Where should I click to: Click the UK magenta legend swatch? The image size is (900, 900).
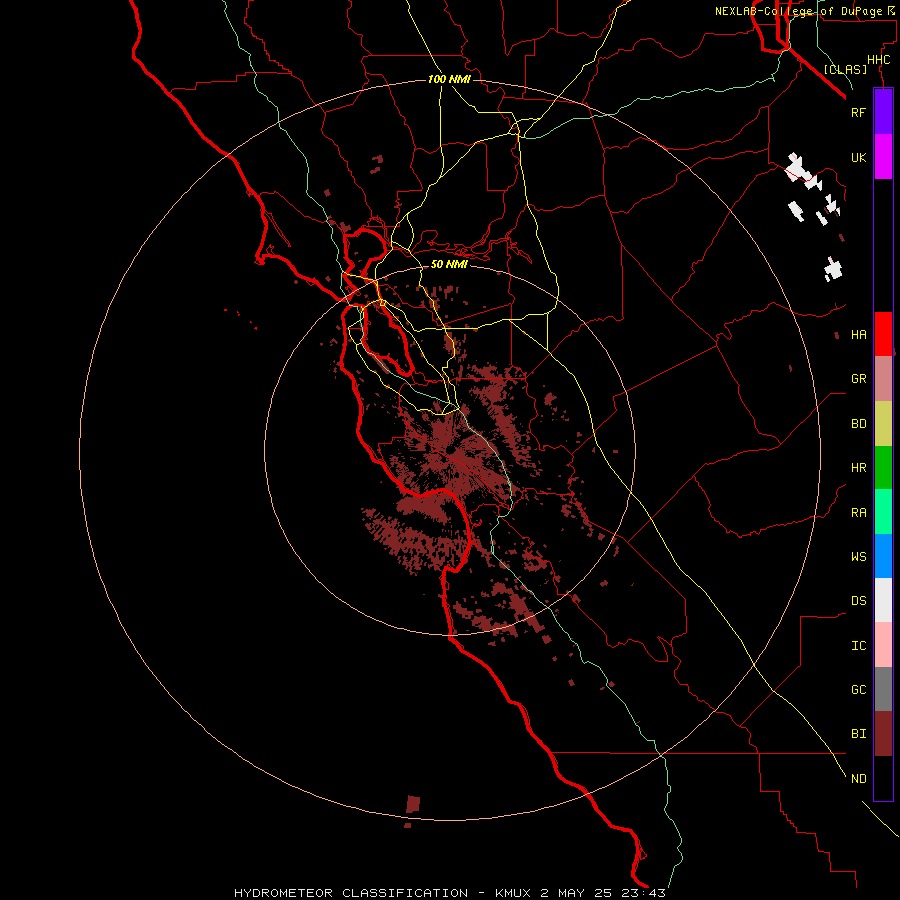pos(883,157)
